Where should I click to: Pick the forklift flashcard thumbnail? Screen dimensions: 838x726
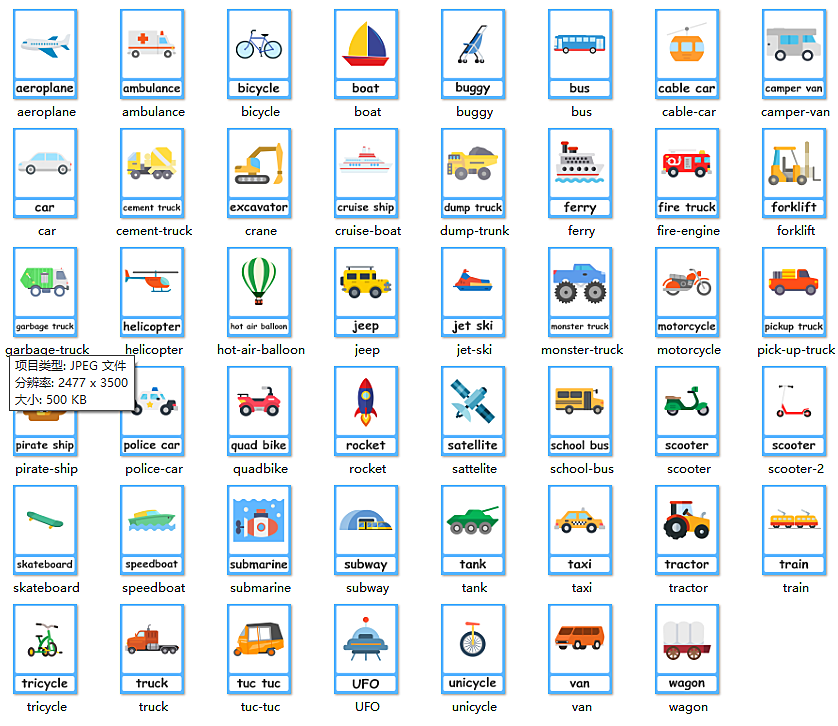click(x=794, y=173)
